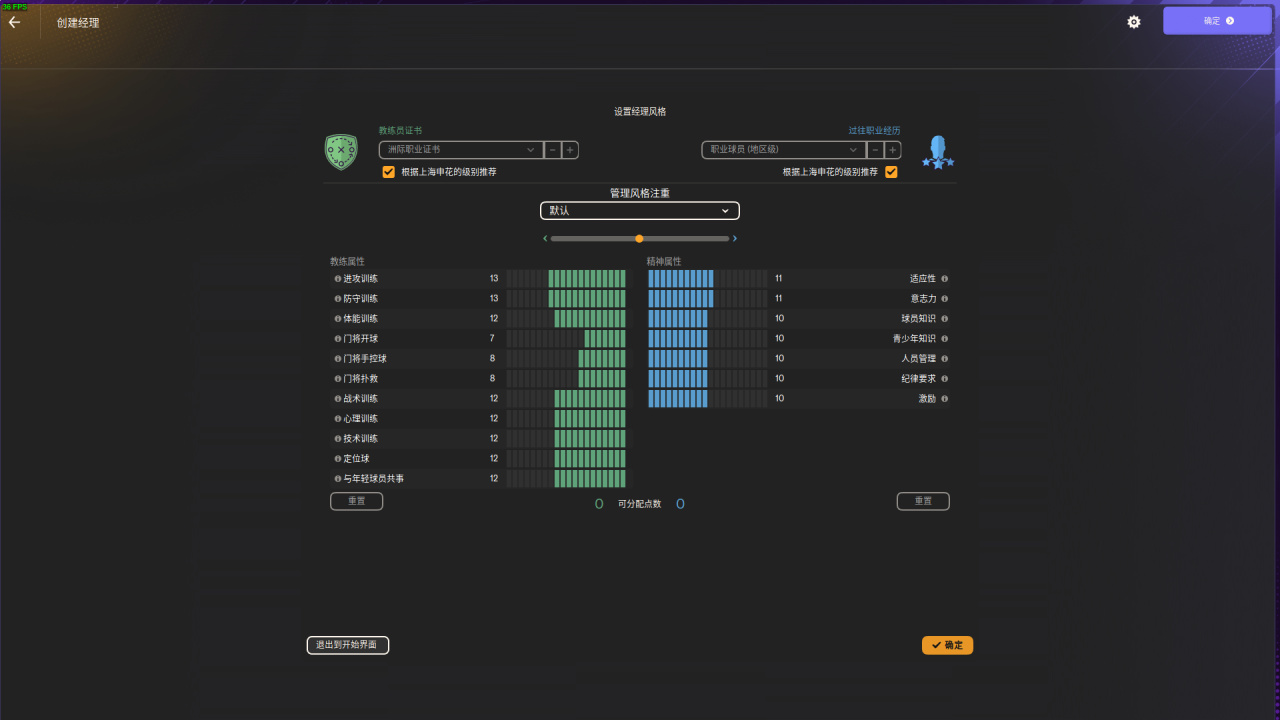The height and width of the screenshot is (720, 1280).
Task: Show info for 青少年知识 attribute
Action: tap(944, 339)
